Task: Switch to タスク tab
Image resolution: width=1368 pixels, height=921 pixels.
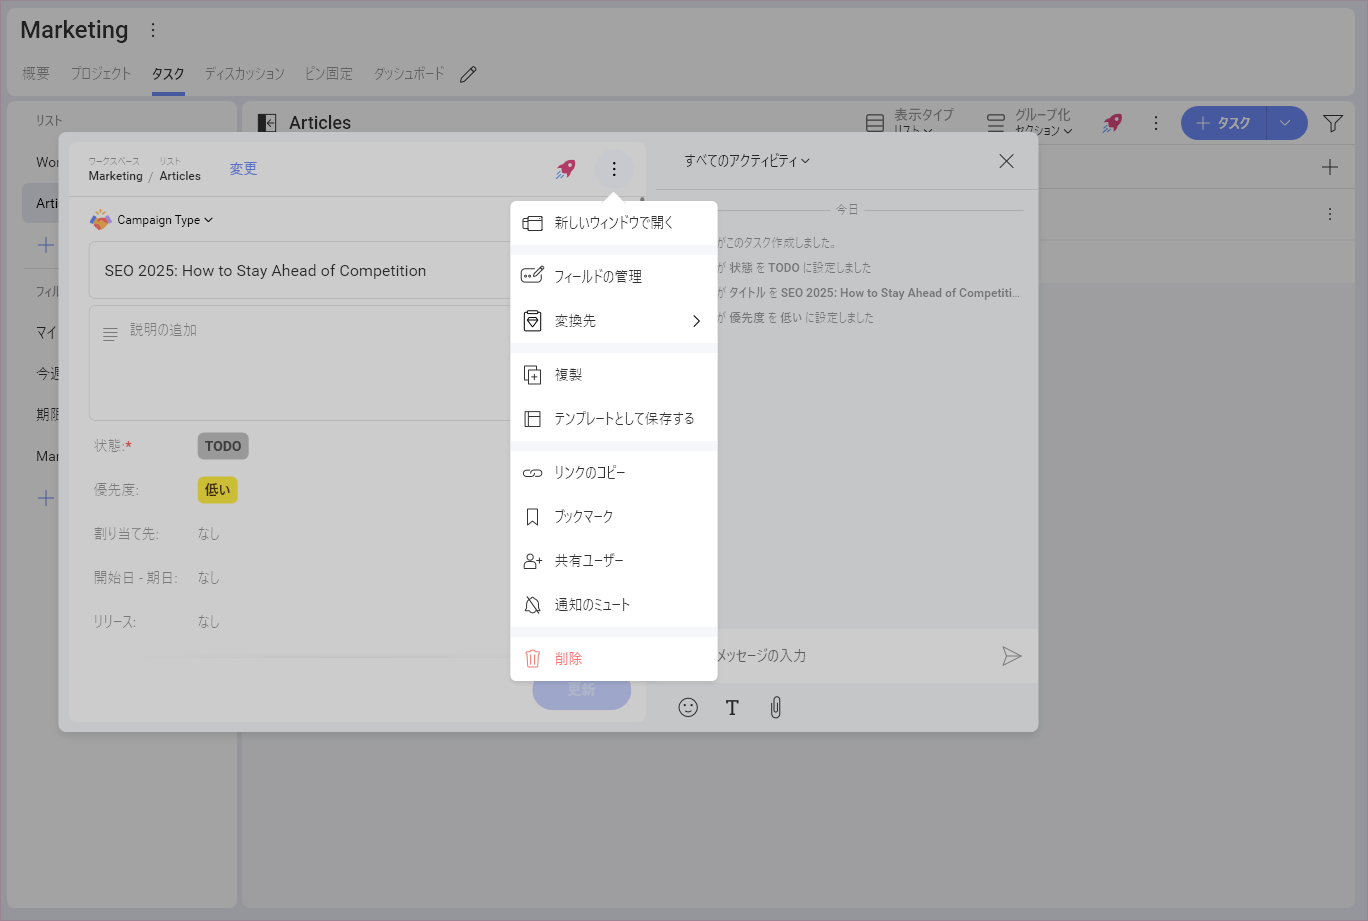Action: coord(168,73)
